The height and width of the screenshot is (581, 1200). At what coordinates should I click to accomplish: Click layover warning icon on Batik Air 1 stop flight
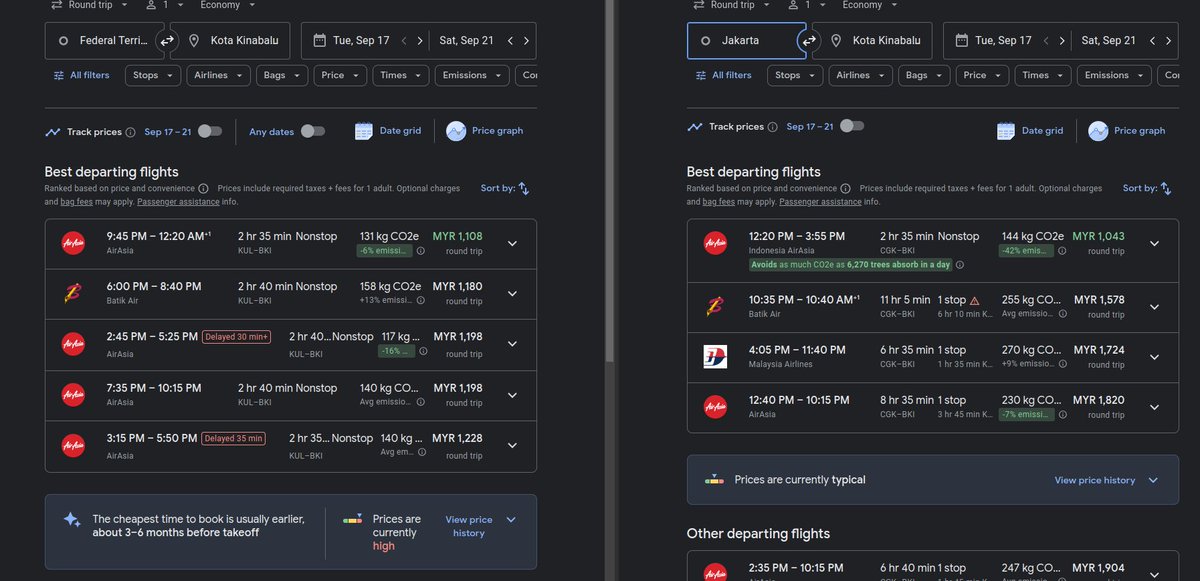[x=975, y=300]
